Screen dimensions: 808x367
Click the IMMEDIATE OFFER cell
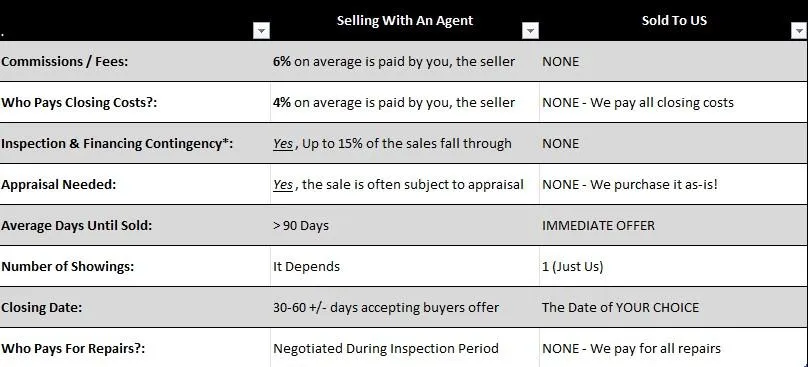click(674, 225)
